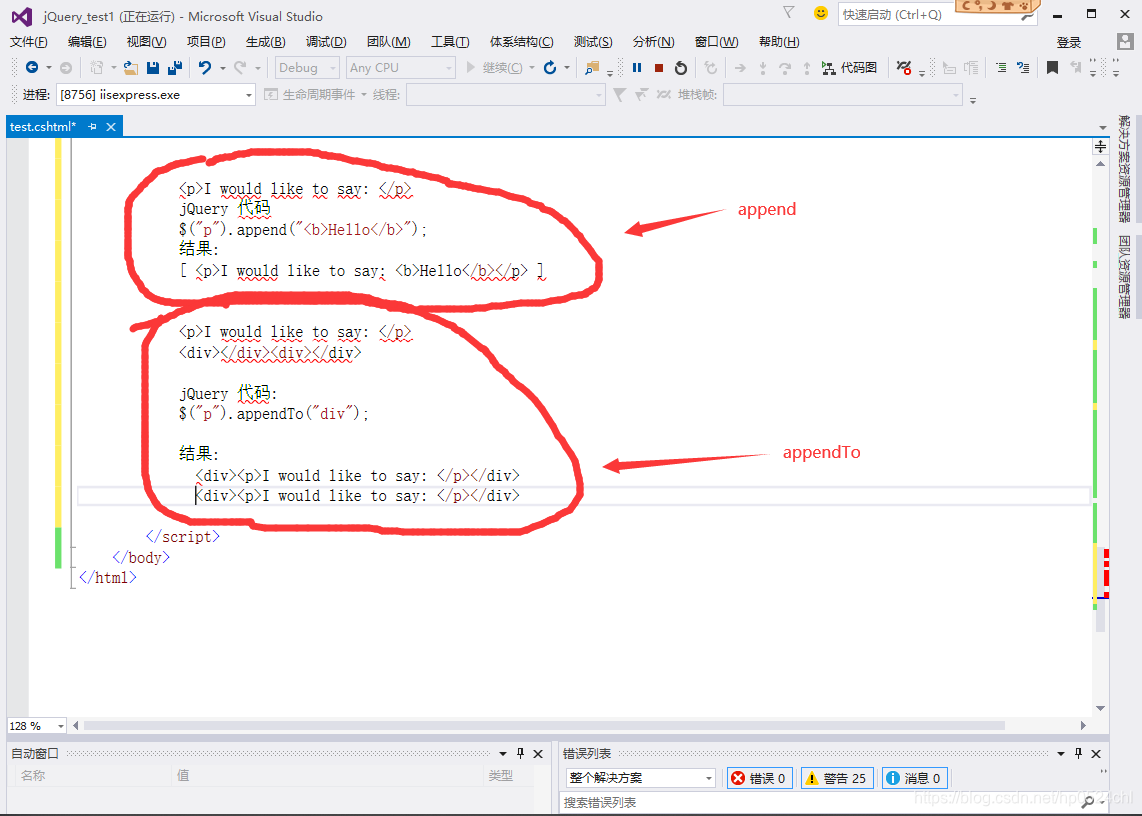Viewport: 1142px width, 816px height.
Task: Click the feedback smiley face icon
Action: (821, 13)
